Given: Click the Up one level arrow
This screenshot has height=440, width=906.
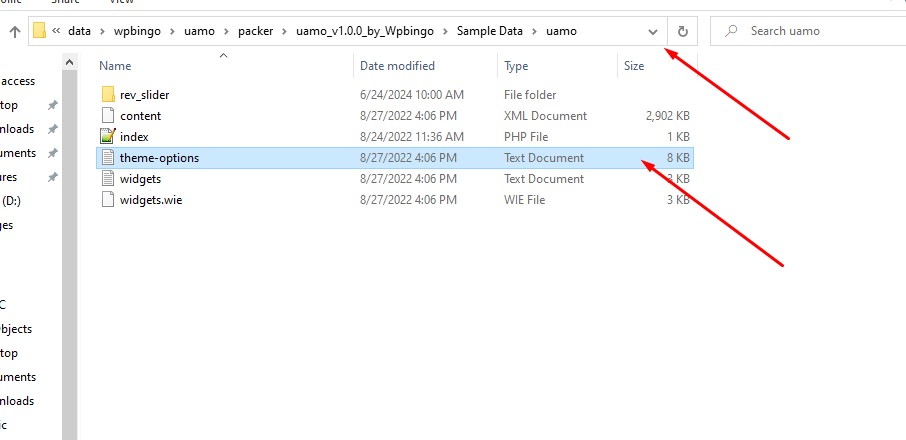Looking at the screenshot, I should click(15, 31).
